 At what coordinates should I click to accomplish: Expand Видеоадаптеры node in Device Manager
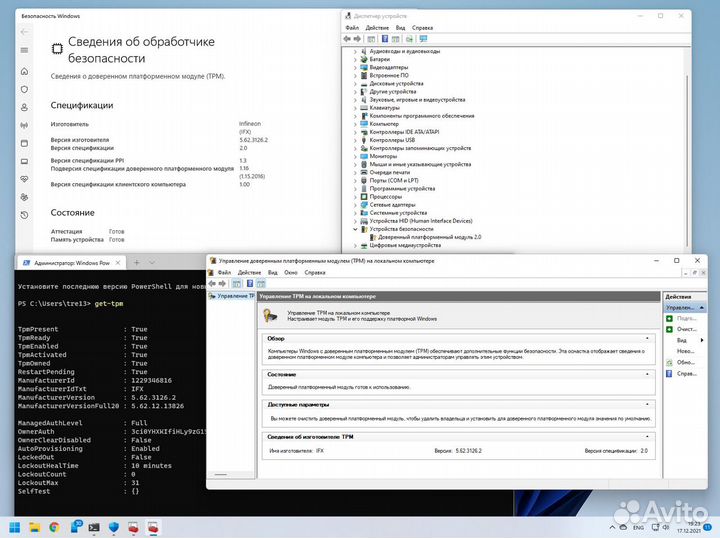point(355,67)
